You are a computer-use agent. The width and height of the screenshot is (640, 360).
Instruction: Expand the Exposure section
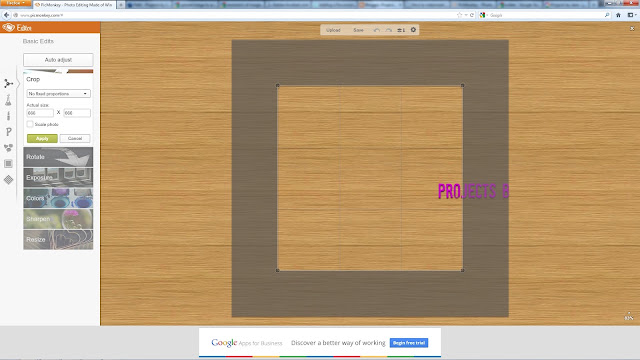tap(58, 178)
